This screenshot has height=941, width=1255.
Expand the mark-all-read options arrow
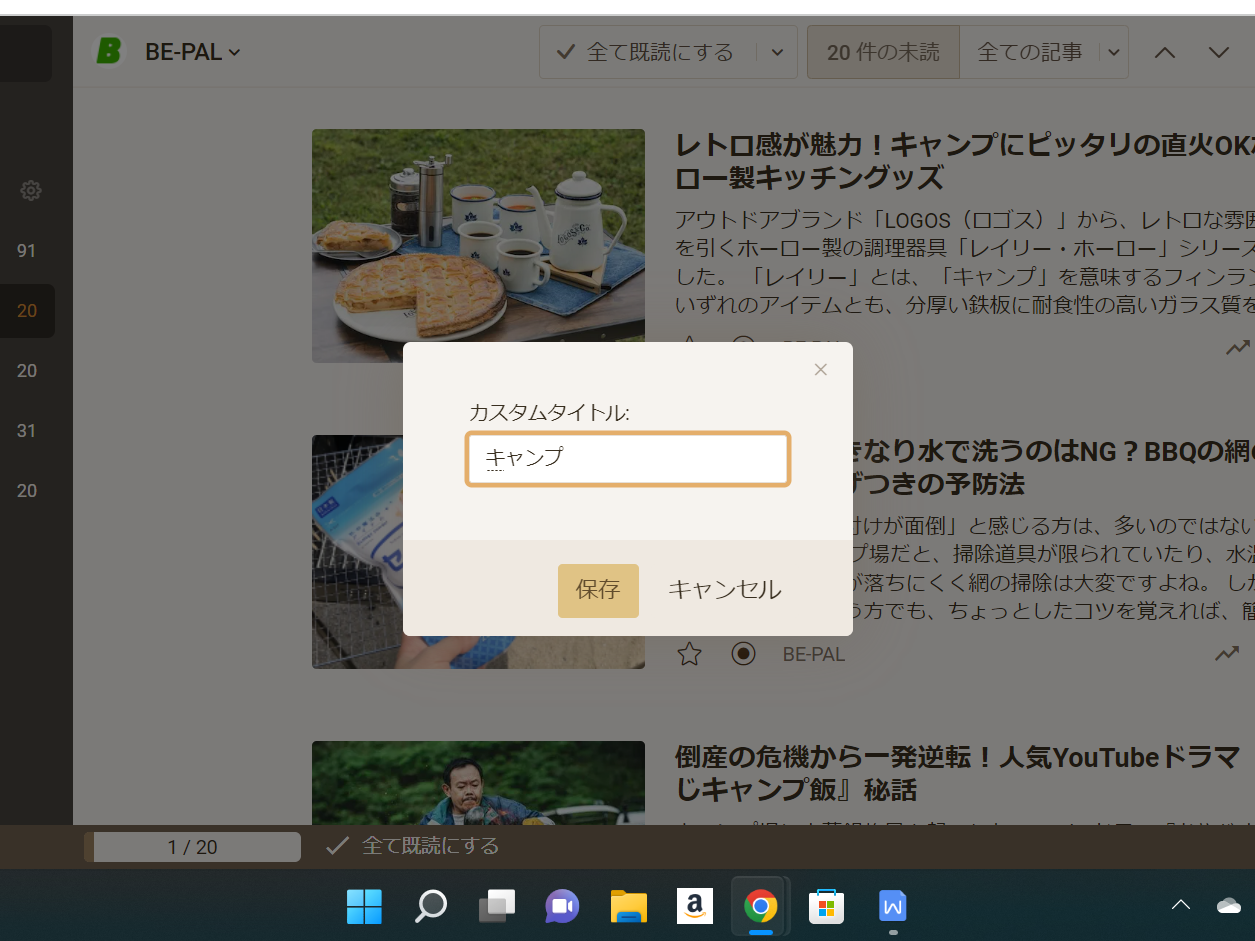[778, 52]
